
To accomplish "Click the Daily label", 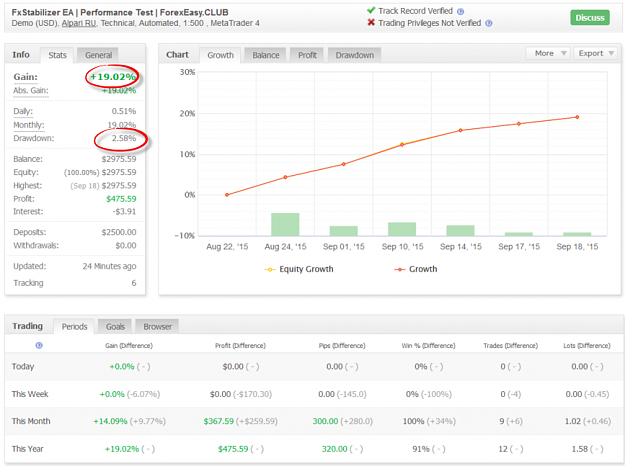I will [23, 111].
